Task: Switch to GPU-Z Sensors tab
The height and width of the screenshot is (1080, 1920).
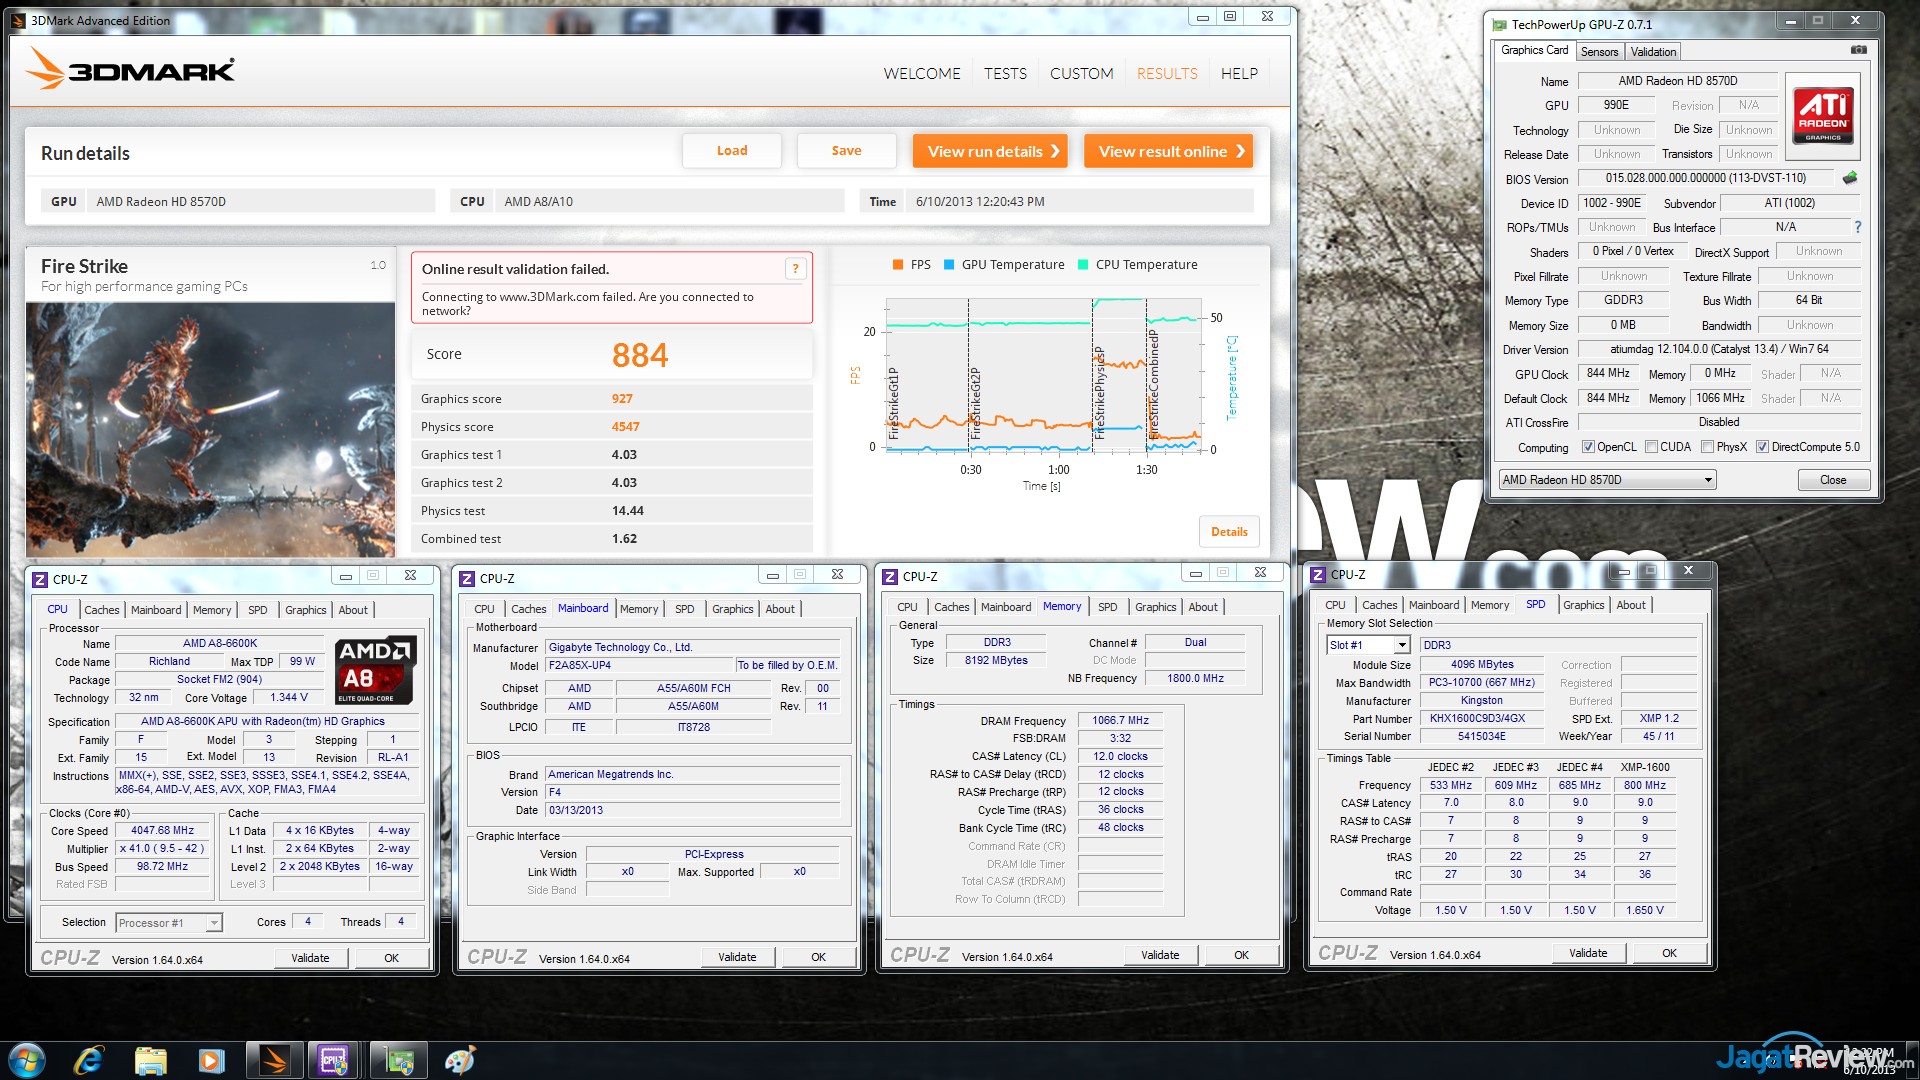Action: point(1599,52)
